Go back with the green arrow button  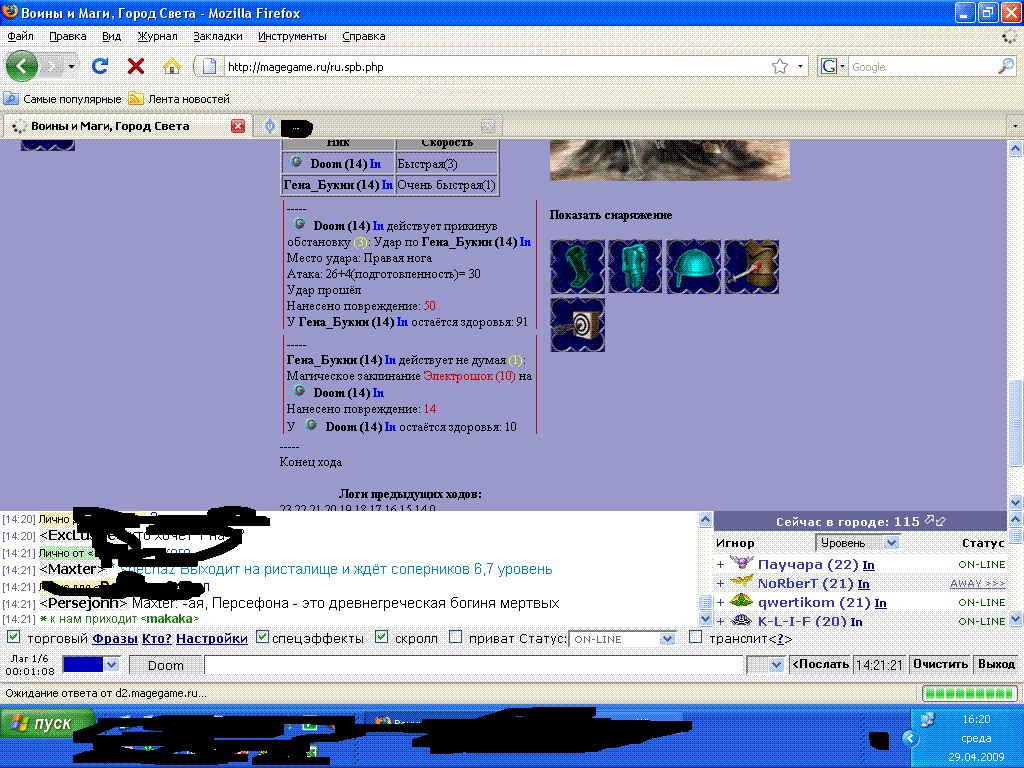[x=21, y=66]
